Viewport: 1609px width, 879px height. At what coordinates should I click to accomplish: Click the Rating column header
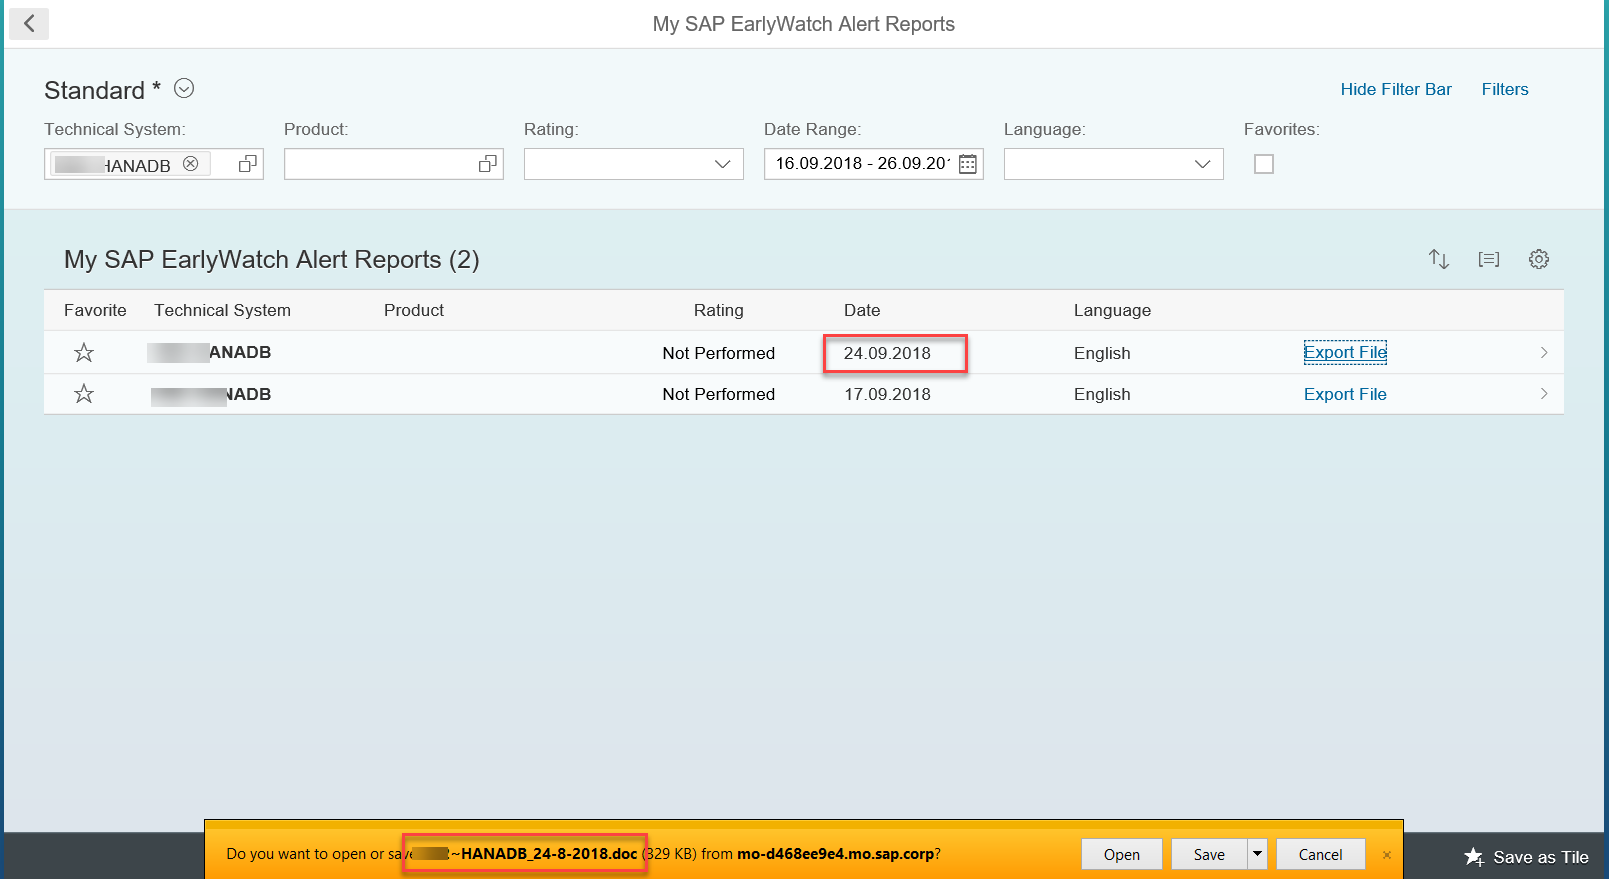(718, 310)
